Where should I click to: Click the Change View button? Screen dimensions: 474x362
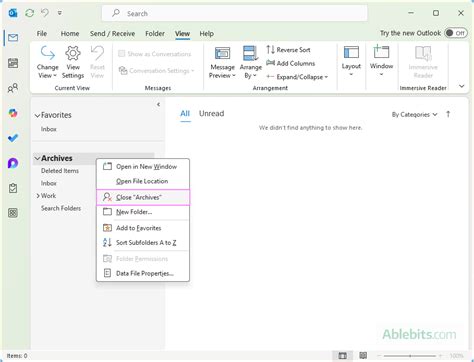point(47,62)
